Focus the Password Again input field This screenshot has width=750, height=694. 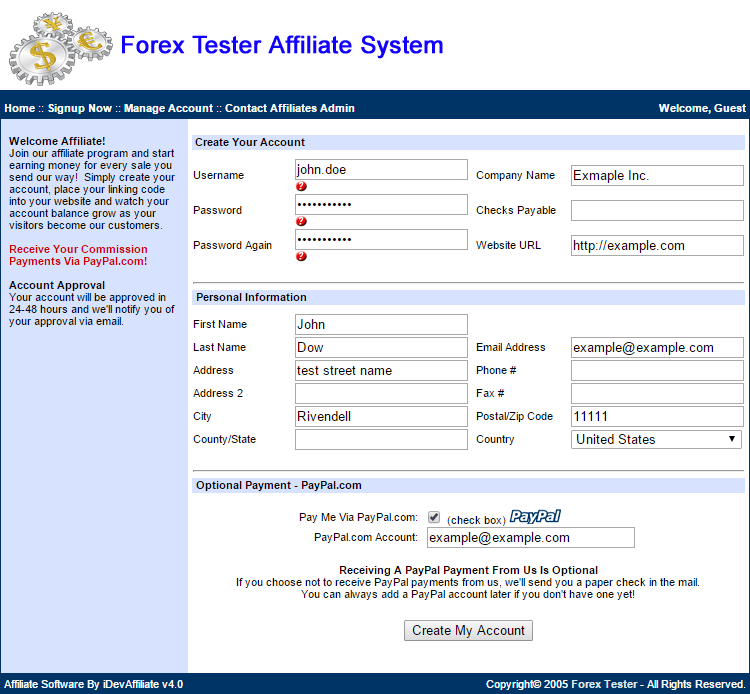381,240
